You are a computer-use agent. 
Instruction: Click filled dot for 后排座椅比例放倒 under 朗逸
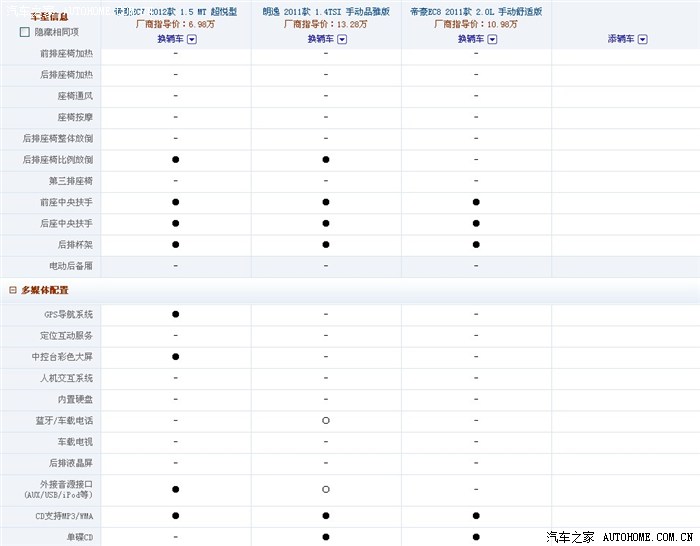tap(326, 159)
